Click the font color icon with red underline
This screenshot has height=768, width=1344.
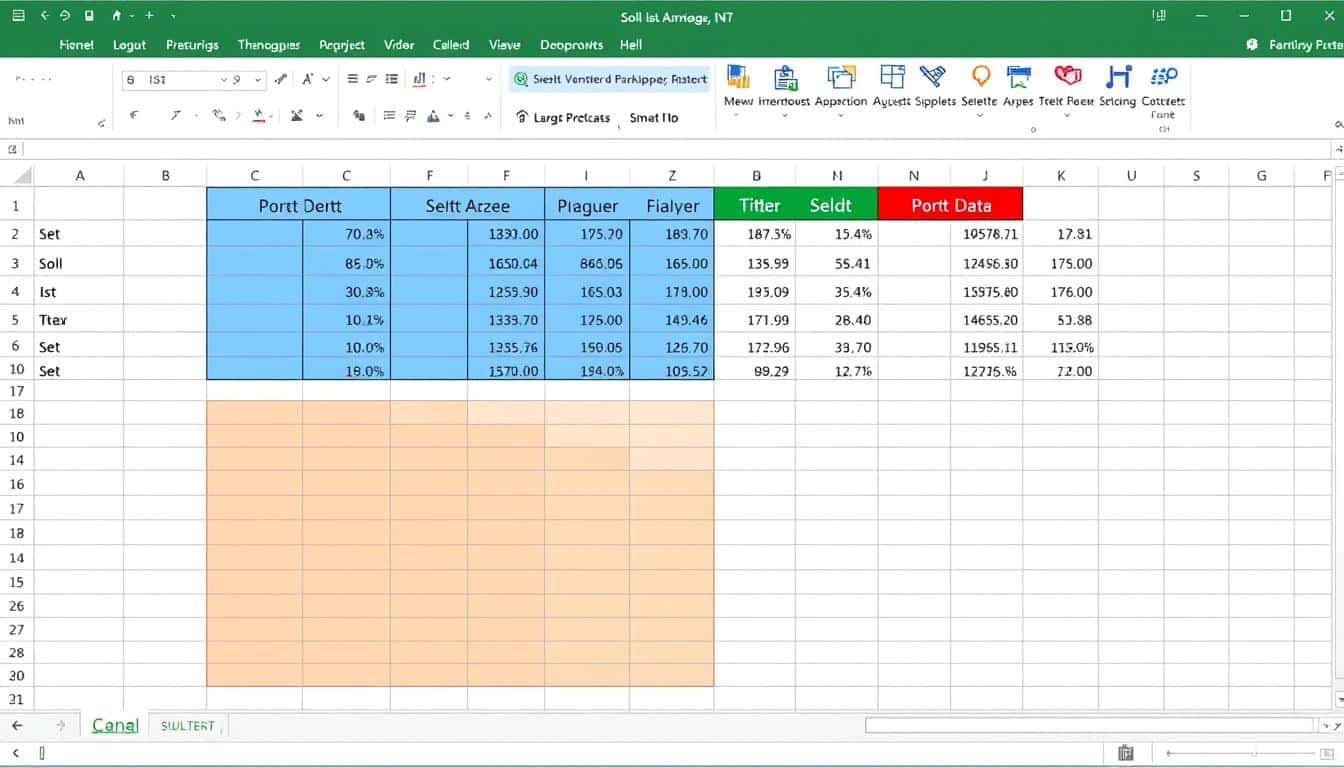[259, 116]
